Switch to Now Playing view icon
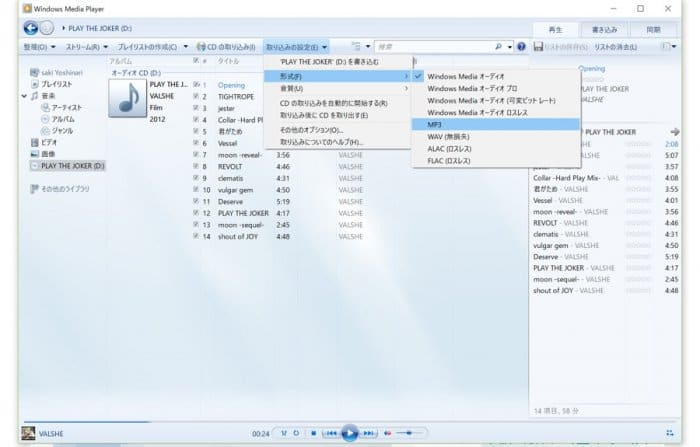 point(670,433)
